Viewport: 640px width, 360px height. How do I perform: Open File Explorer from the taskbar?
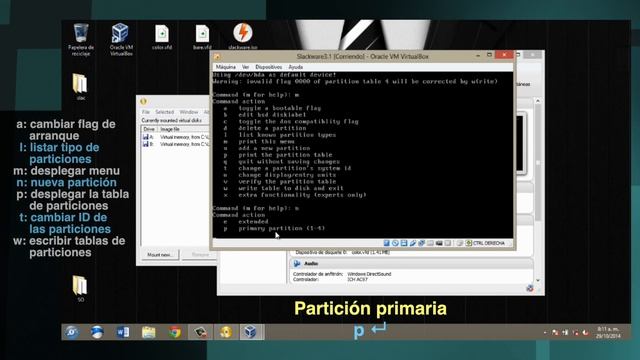(x=149, y=332)
